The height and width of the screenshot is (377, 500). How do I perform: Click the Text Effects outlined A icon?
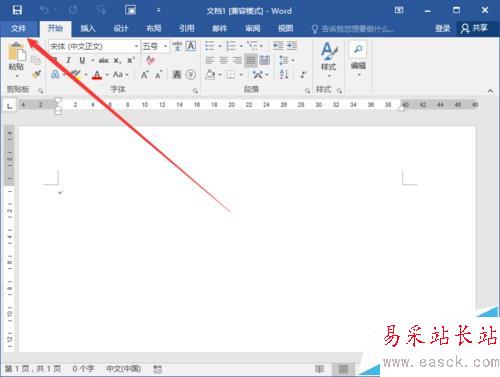[55, 74]
